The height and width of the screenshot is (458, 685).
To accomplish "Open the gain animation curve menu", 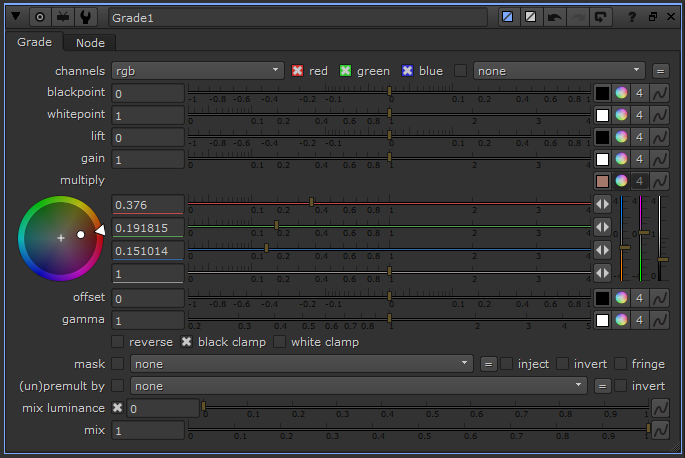I will coord(659,159).
